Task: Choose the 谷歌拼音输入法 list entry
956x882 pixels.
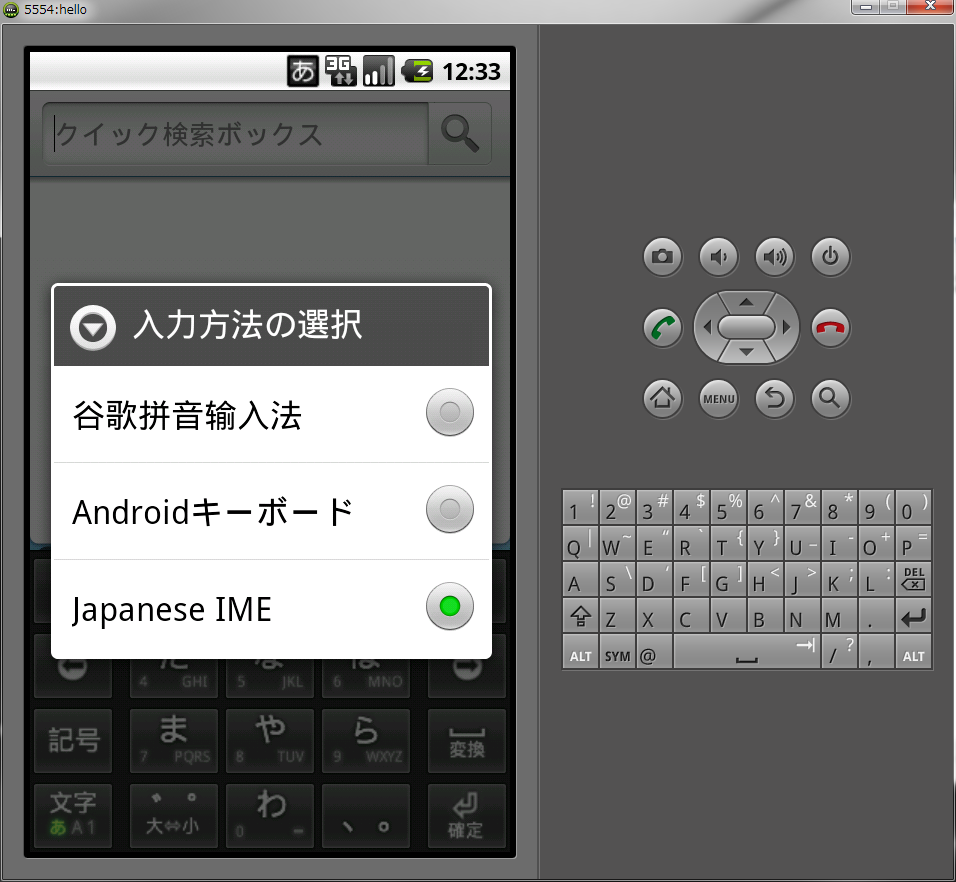Action: (x=271, y=414)
